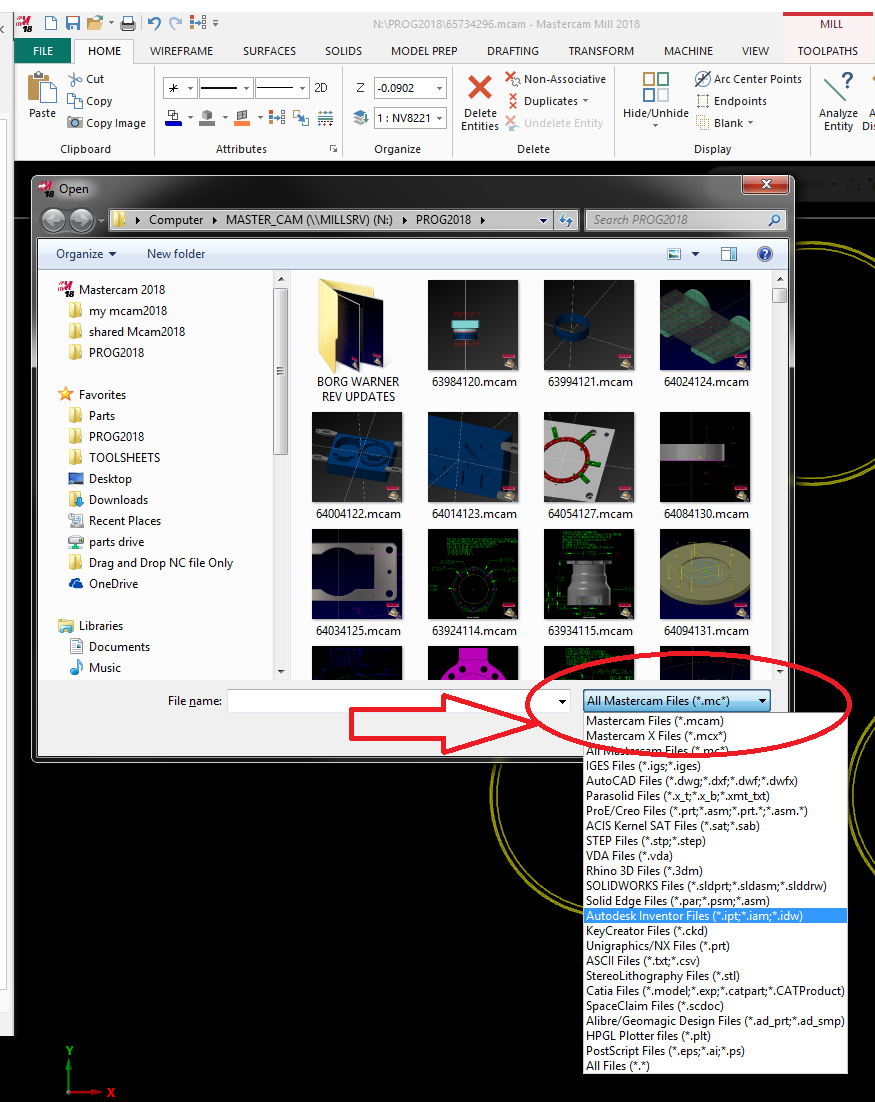Select the BORG WARNER REV UPDATES folder
This screenshot has height=1102, width=875.
[x=358, y=341]
